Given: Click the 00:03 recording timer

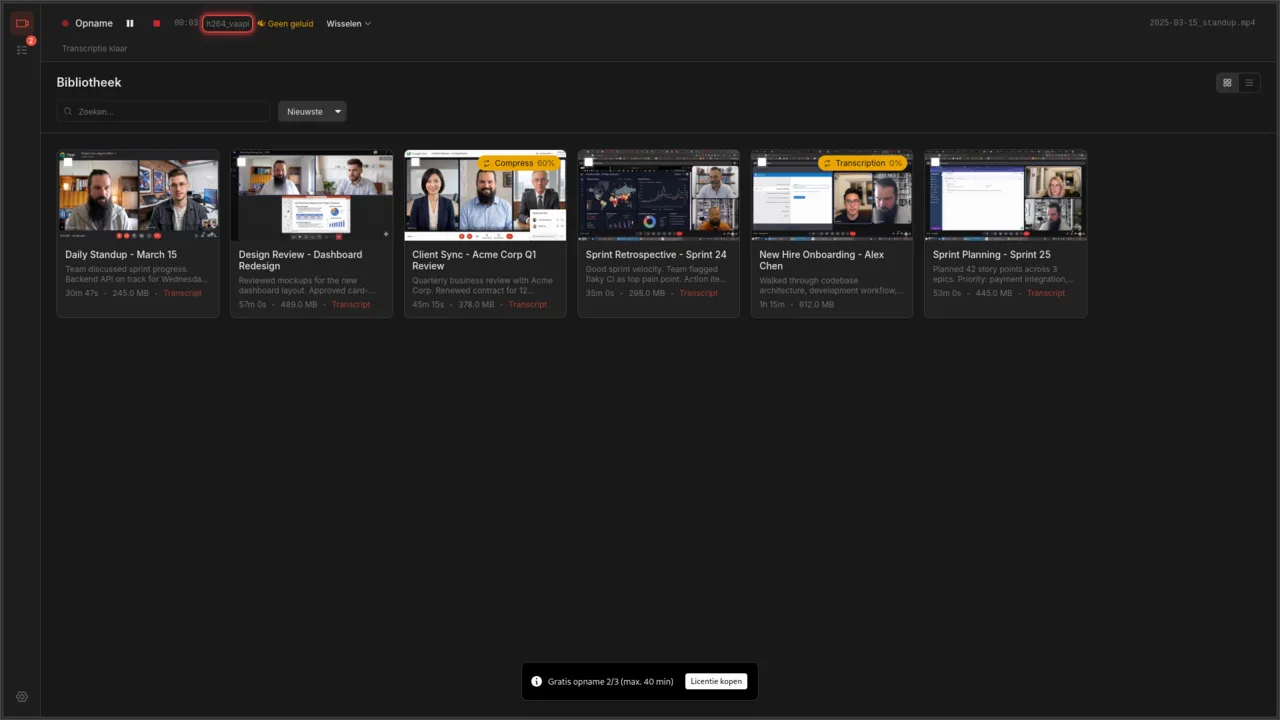Looking at the screenshot, I should 186,23.
